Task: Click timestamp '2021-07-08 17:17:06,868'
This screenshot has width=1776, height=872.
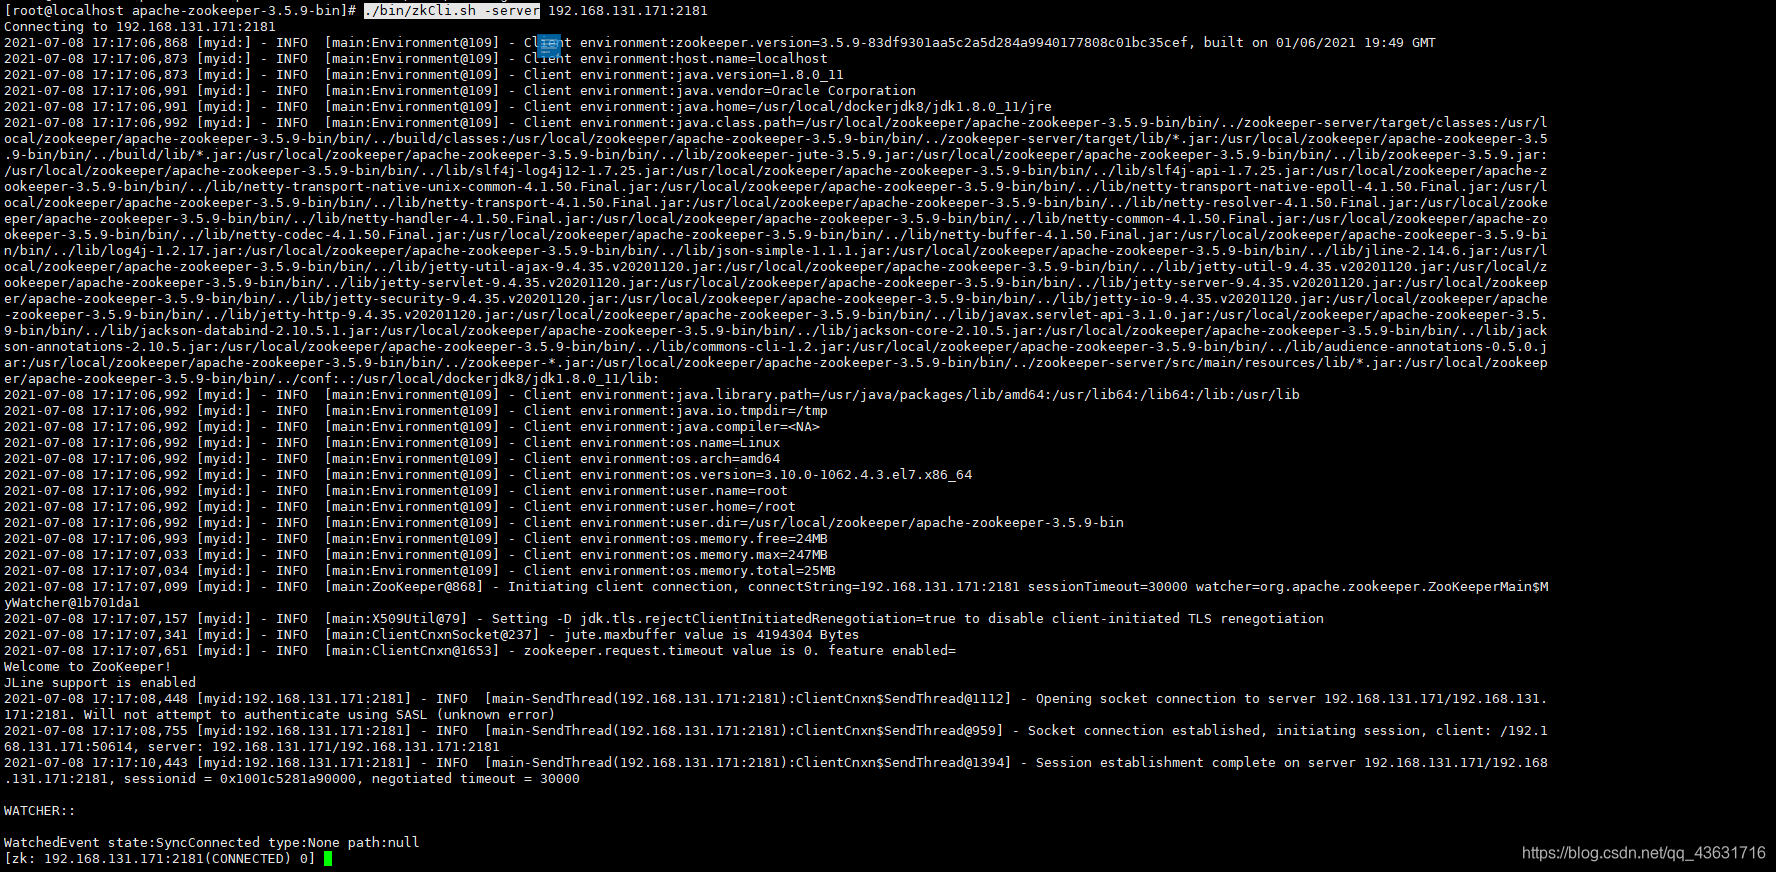Action: click(x=96, y=43)
